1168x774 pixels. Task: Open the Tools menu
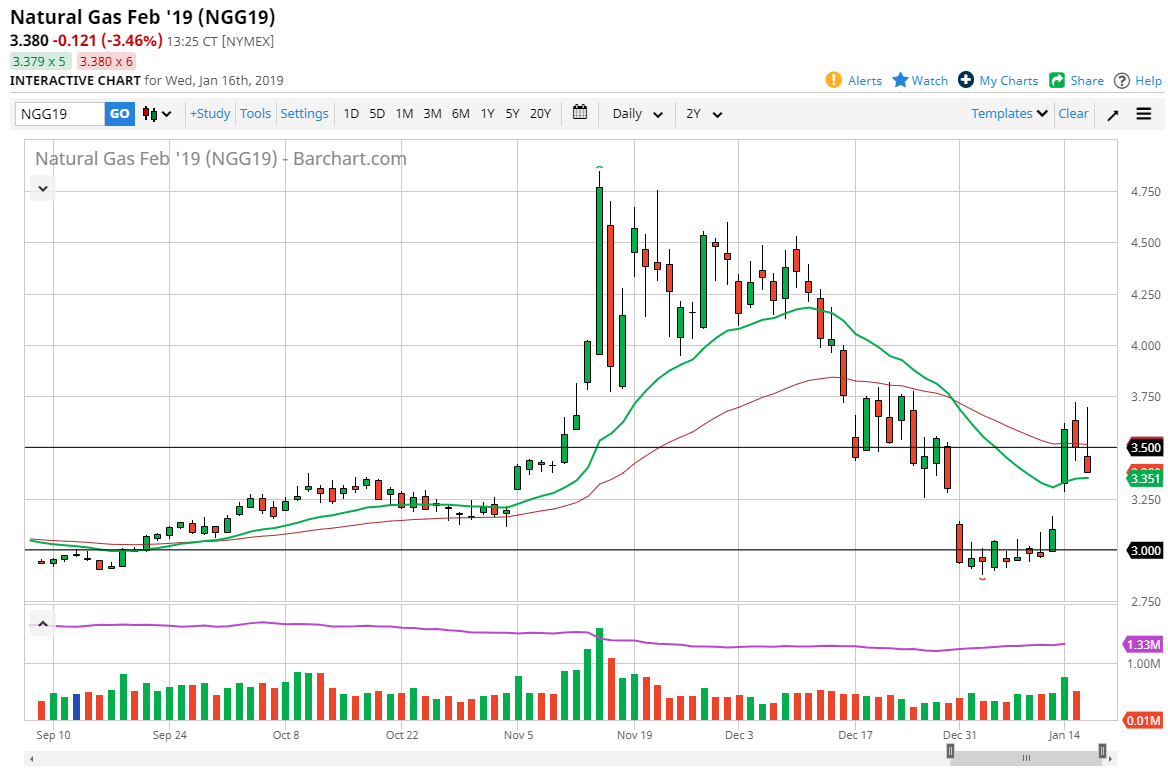(x=255, y=114)
